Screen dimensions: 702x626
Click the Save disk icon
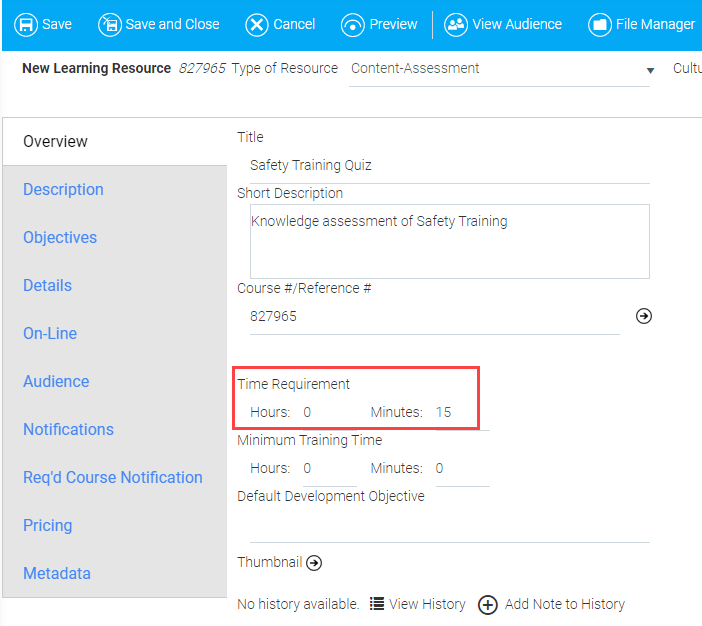click(26, 25)
